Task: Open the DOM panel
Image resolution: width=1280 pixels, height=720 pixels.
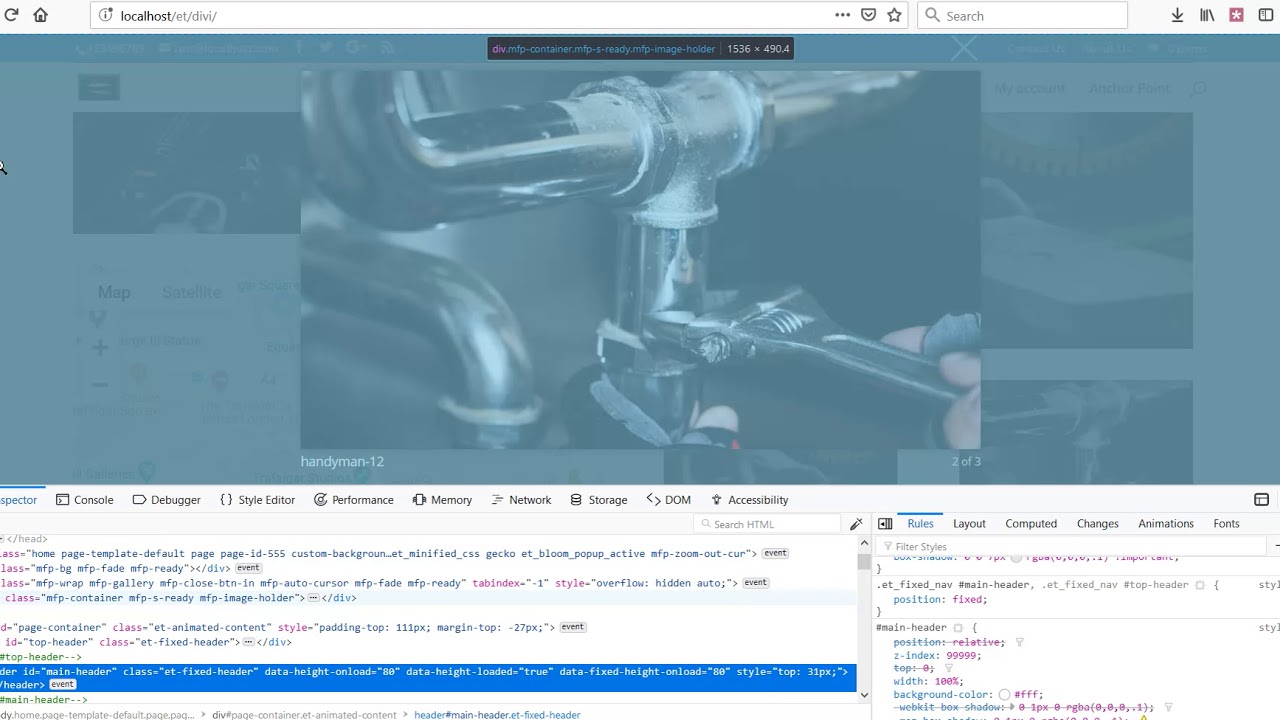Action: coord(669,500)
